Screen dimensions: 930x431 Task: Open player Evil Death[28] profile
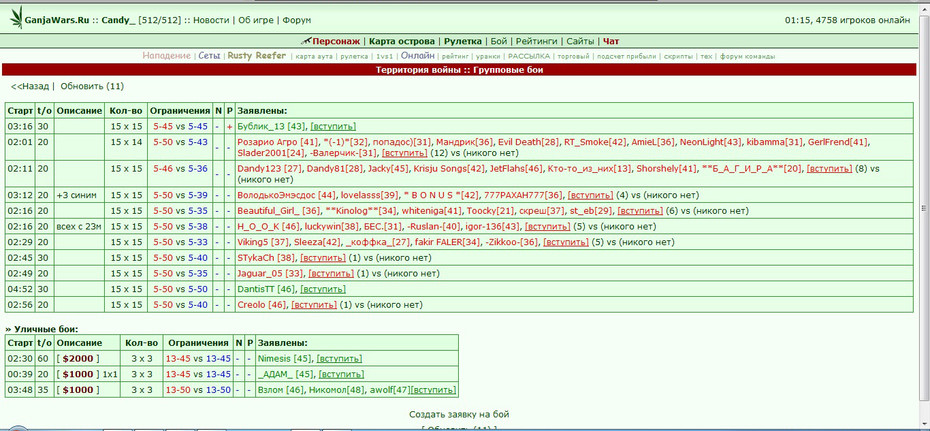[528, 142]
